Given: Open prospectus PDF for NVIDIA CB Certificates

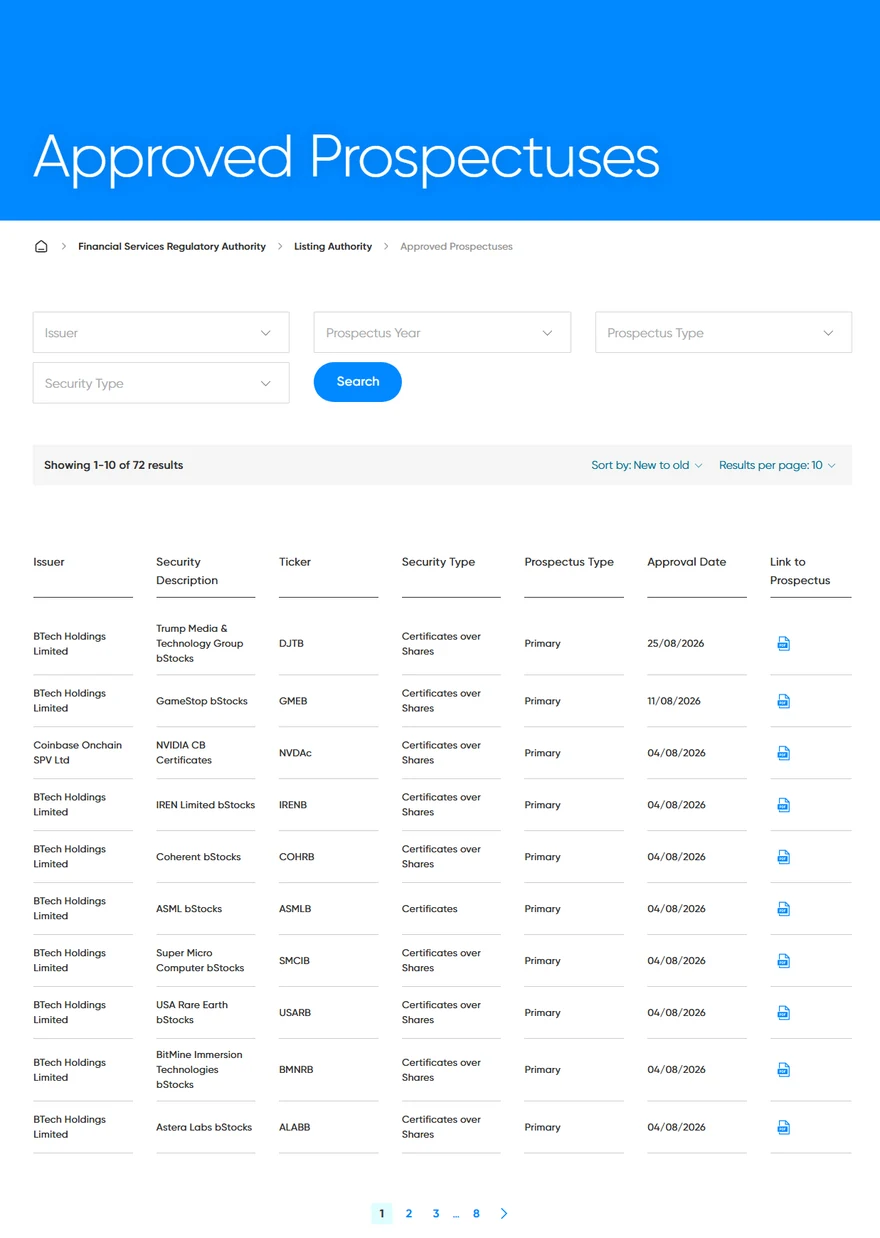Looking at the screenshot, I should click(x=784, y=753).
